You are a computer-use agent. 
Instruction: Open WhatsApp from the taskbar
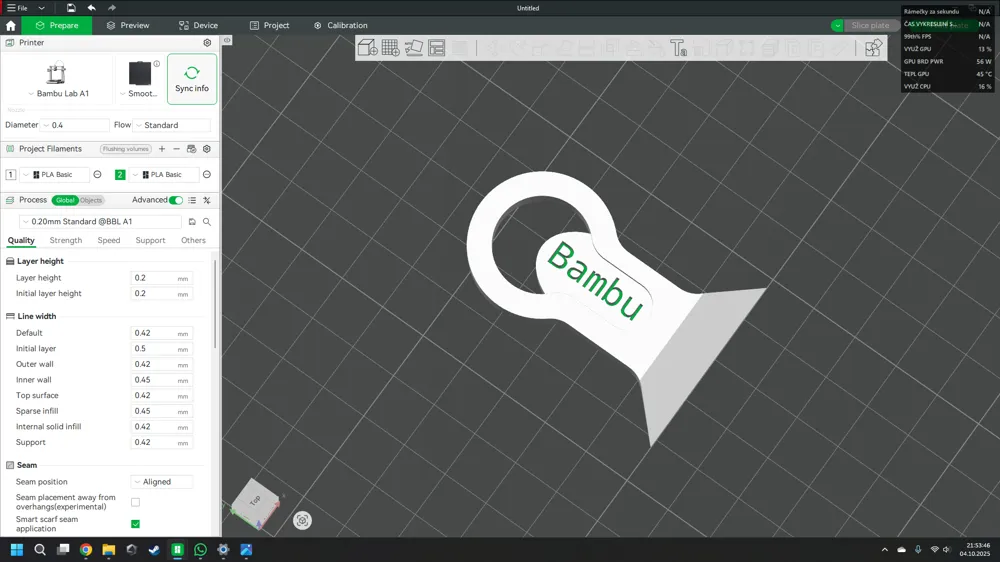(200, 549)
